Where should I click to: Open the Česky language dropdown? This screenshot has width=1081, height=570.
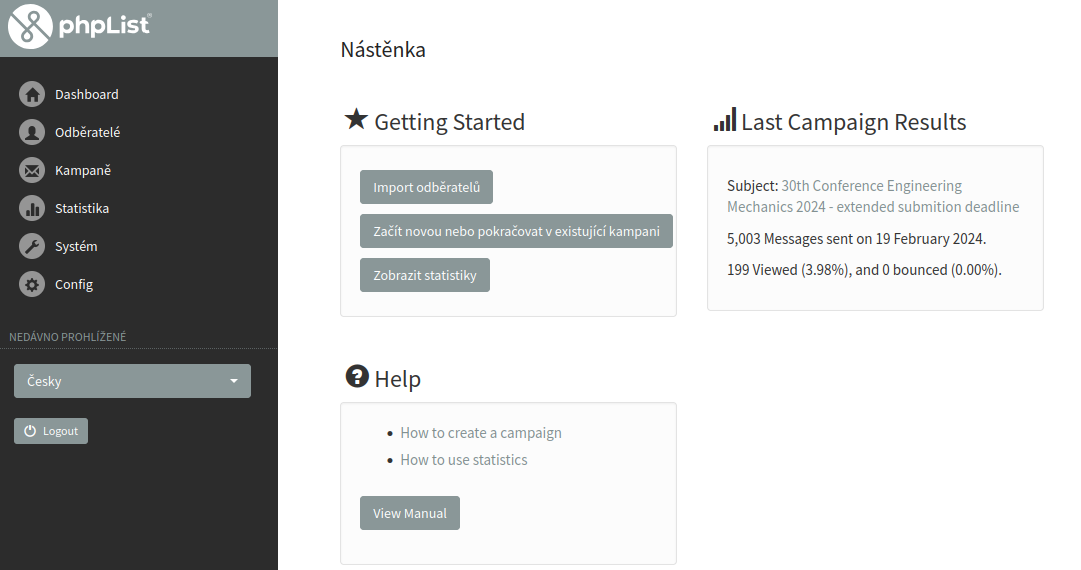pyautogui.click(x=132, y=381)
